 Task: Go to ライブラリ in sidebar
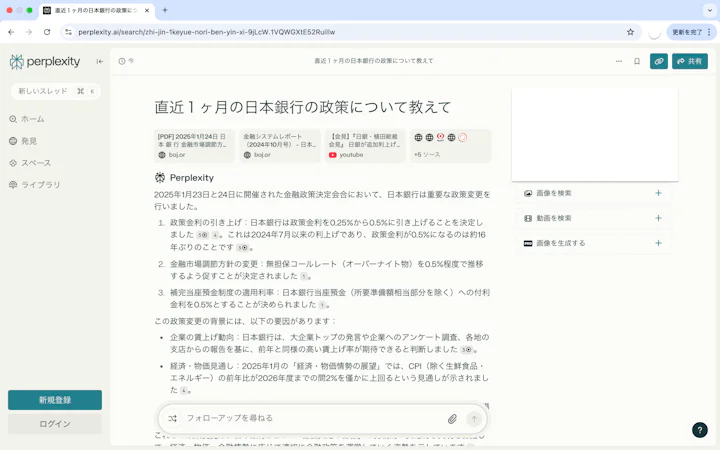35,185
